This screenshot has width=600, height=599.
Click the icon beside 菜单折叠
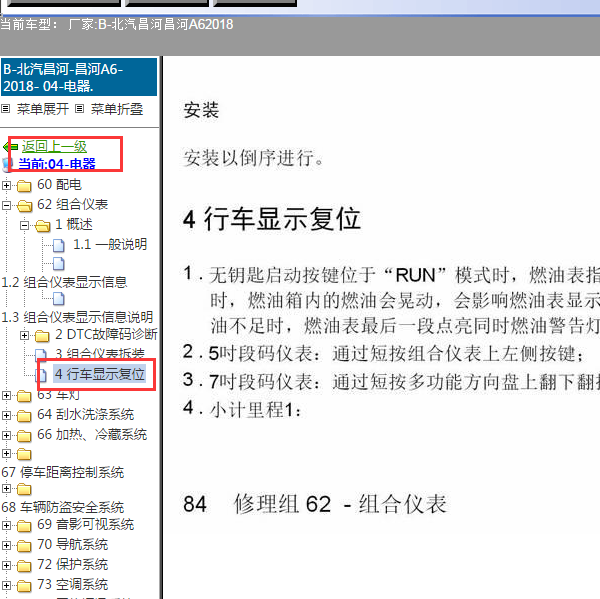click(79, 109)
